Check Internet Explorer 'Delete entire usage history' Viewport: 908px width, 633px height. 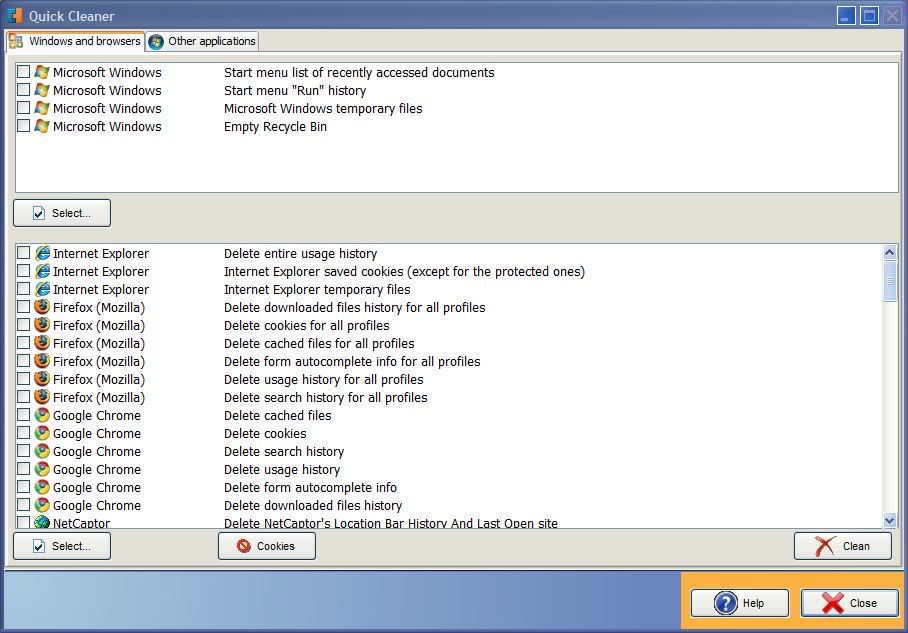point(23,253)
